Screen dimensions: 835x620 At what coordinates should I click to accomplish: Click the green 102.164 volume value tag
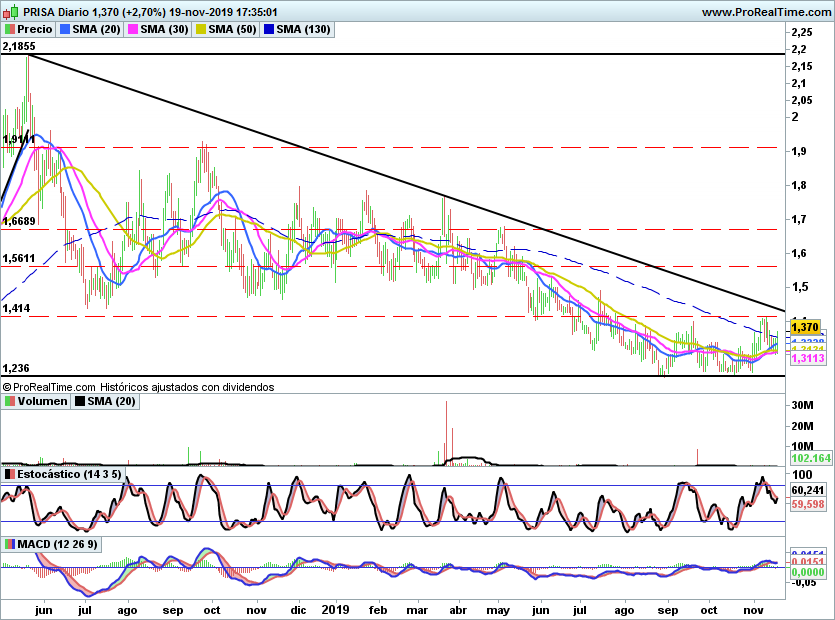[x=811, y=458]
